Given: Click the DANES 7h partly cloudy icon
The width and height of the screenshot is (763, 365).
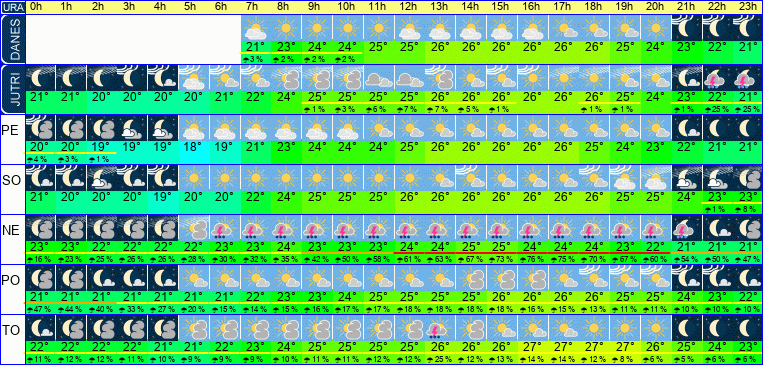Looking at the screenshot, I should (255, 28).
